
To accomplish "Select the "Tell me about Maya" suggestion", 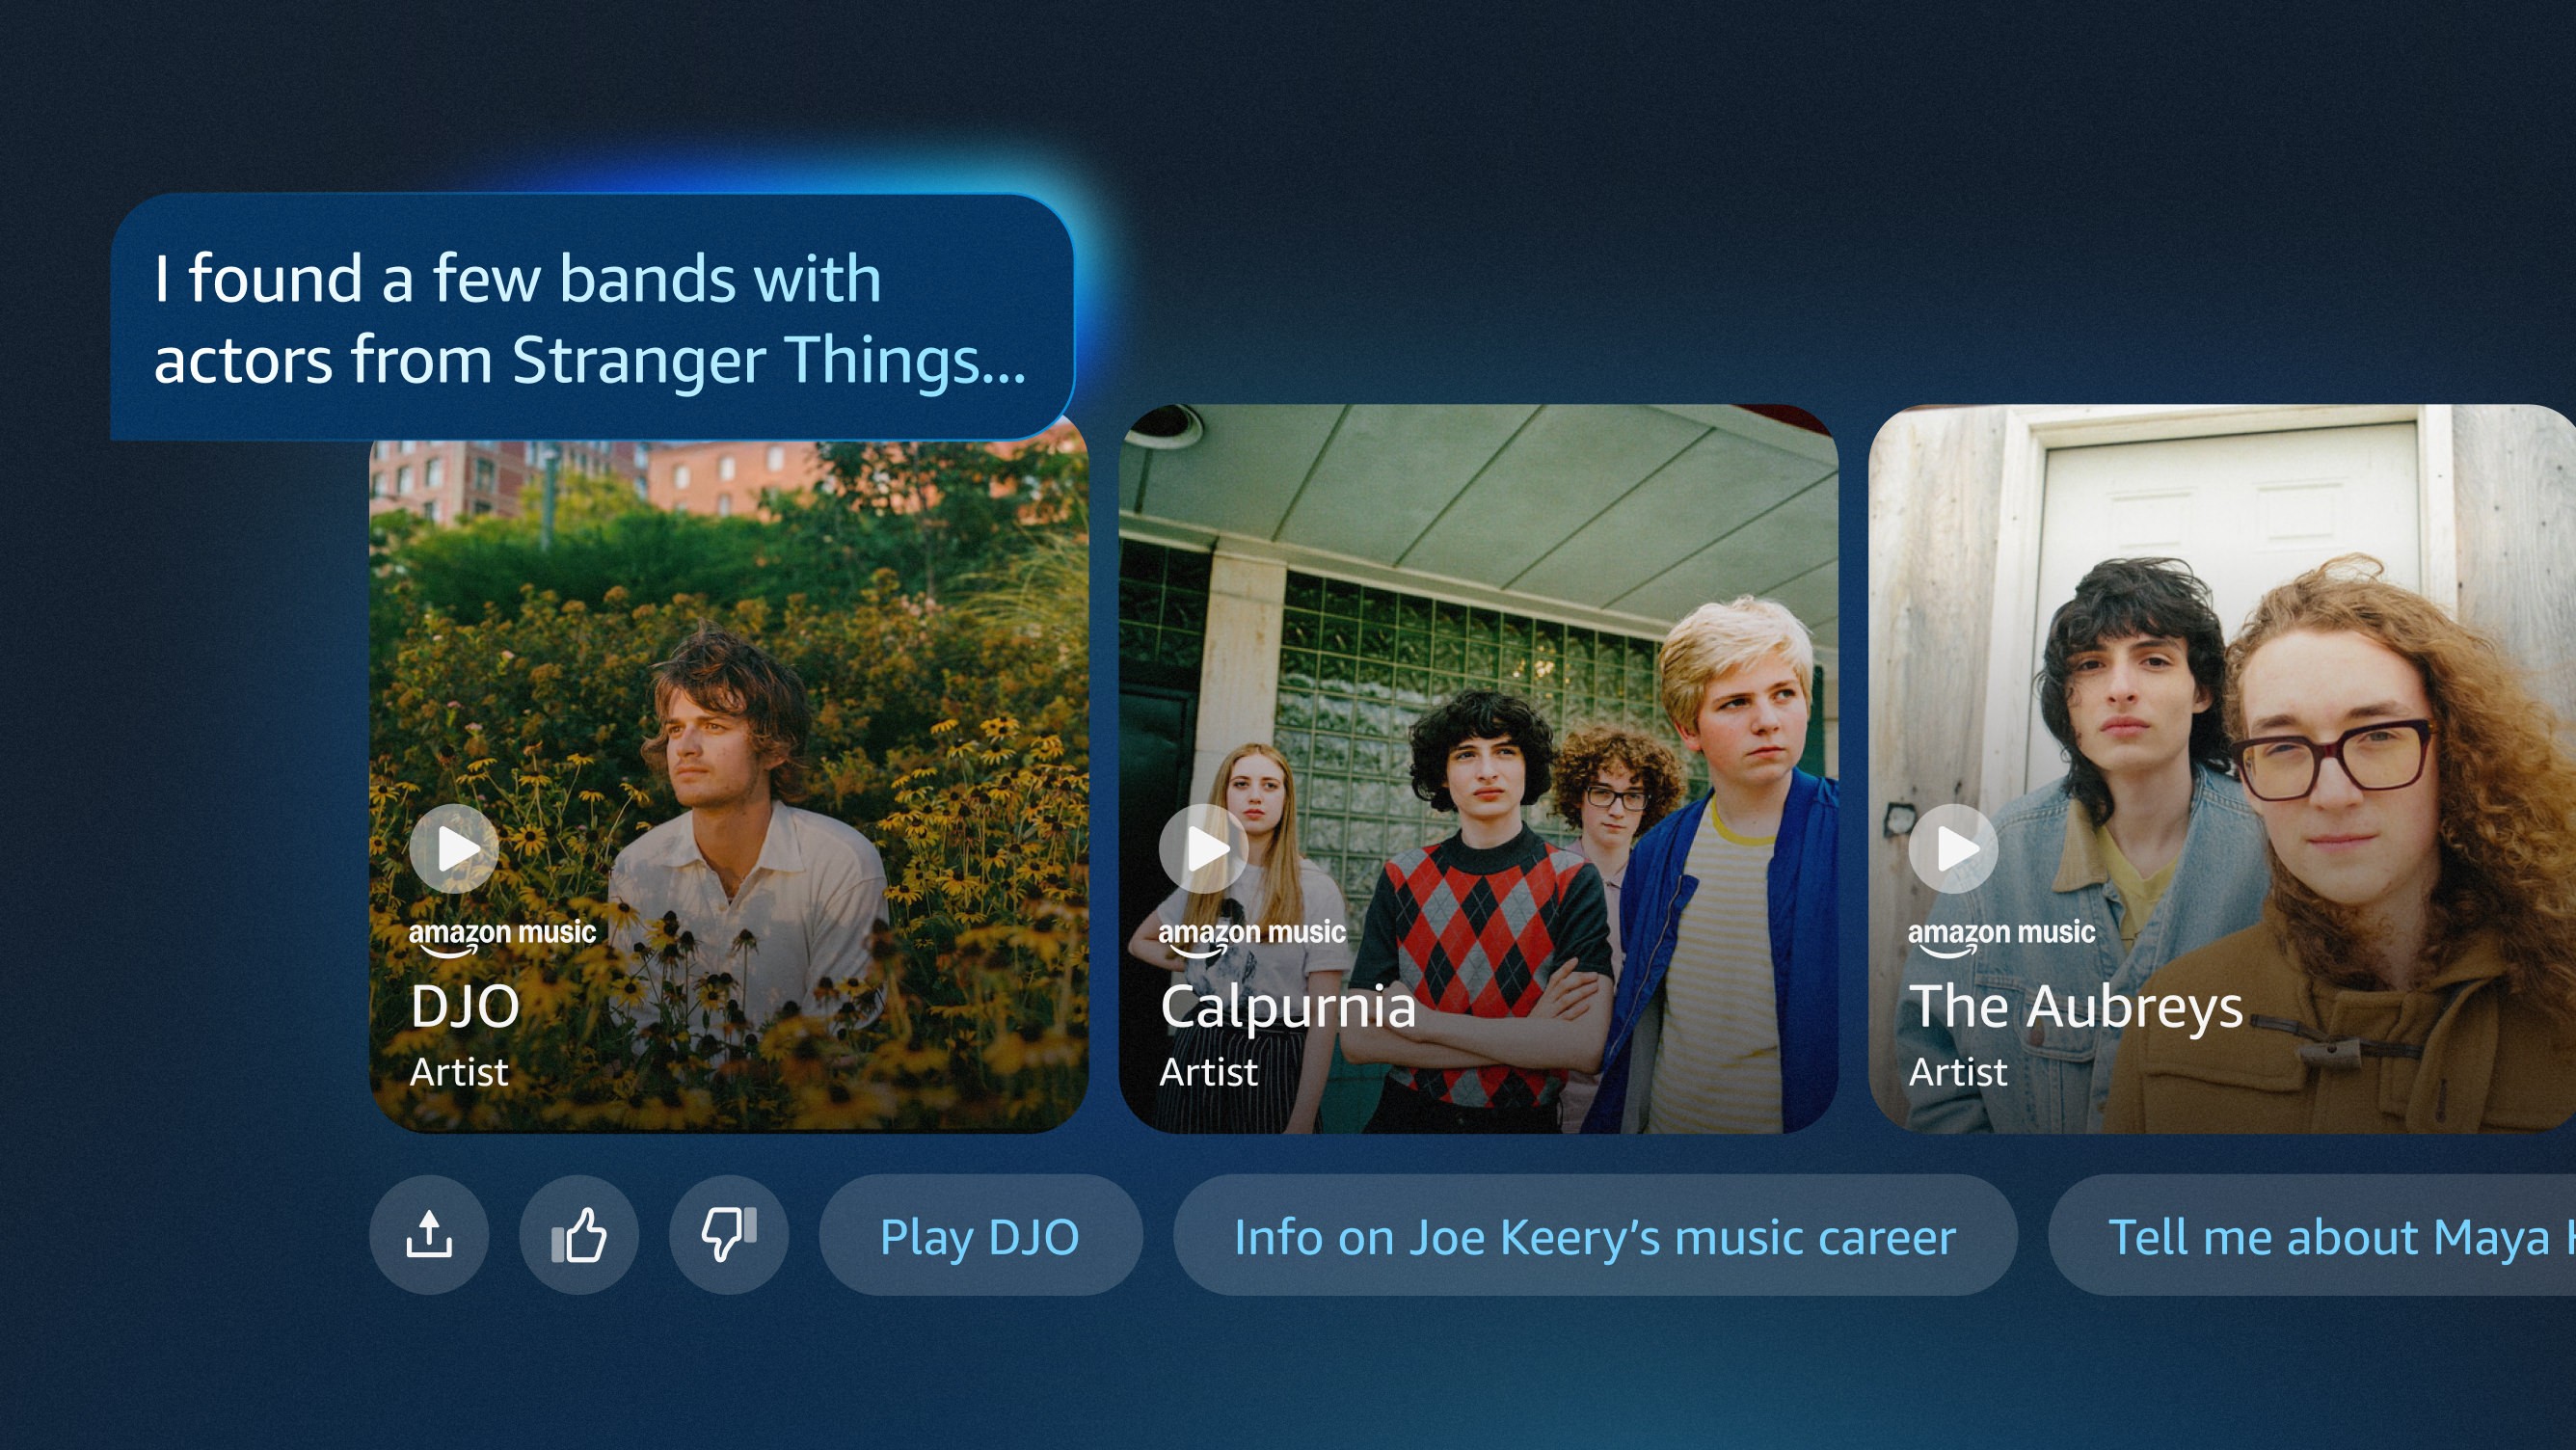I will coord(2312,1235).
